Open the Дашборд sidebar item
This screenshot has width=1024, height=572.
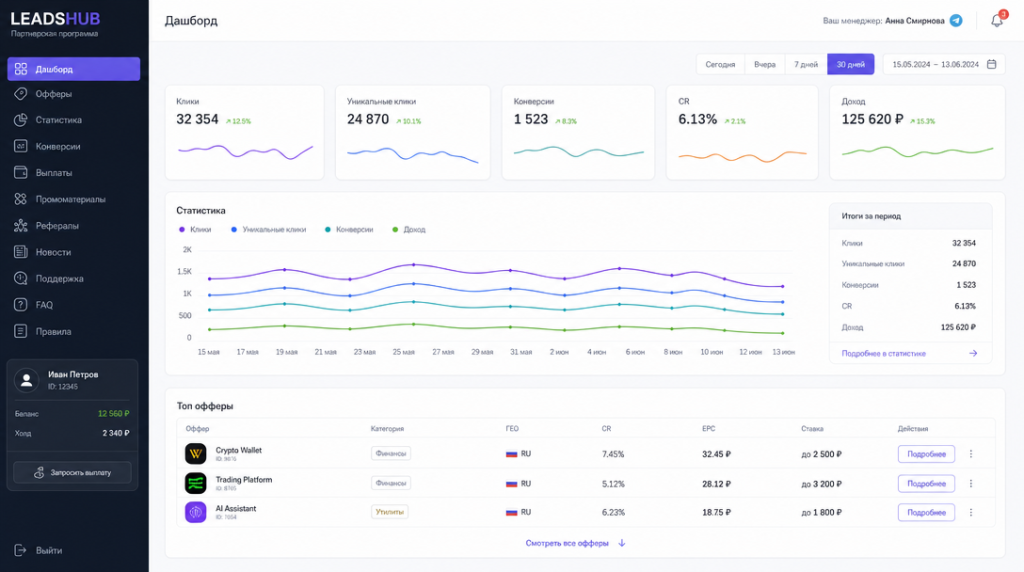[x=73, y=69]
